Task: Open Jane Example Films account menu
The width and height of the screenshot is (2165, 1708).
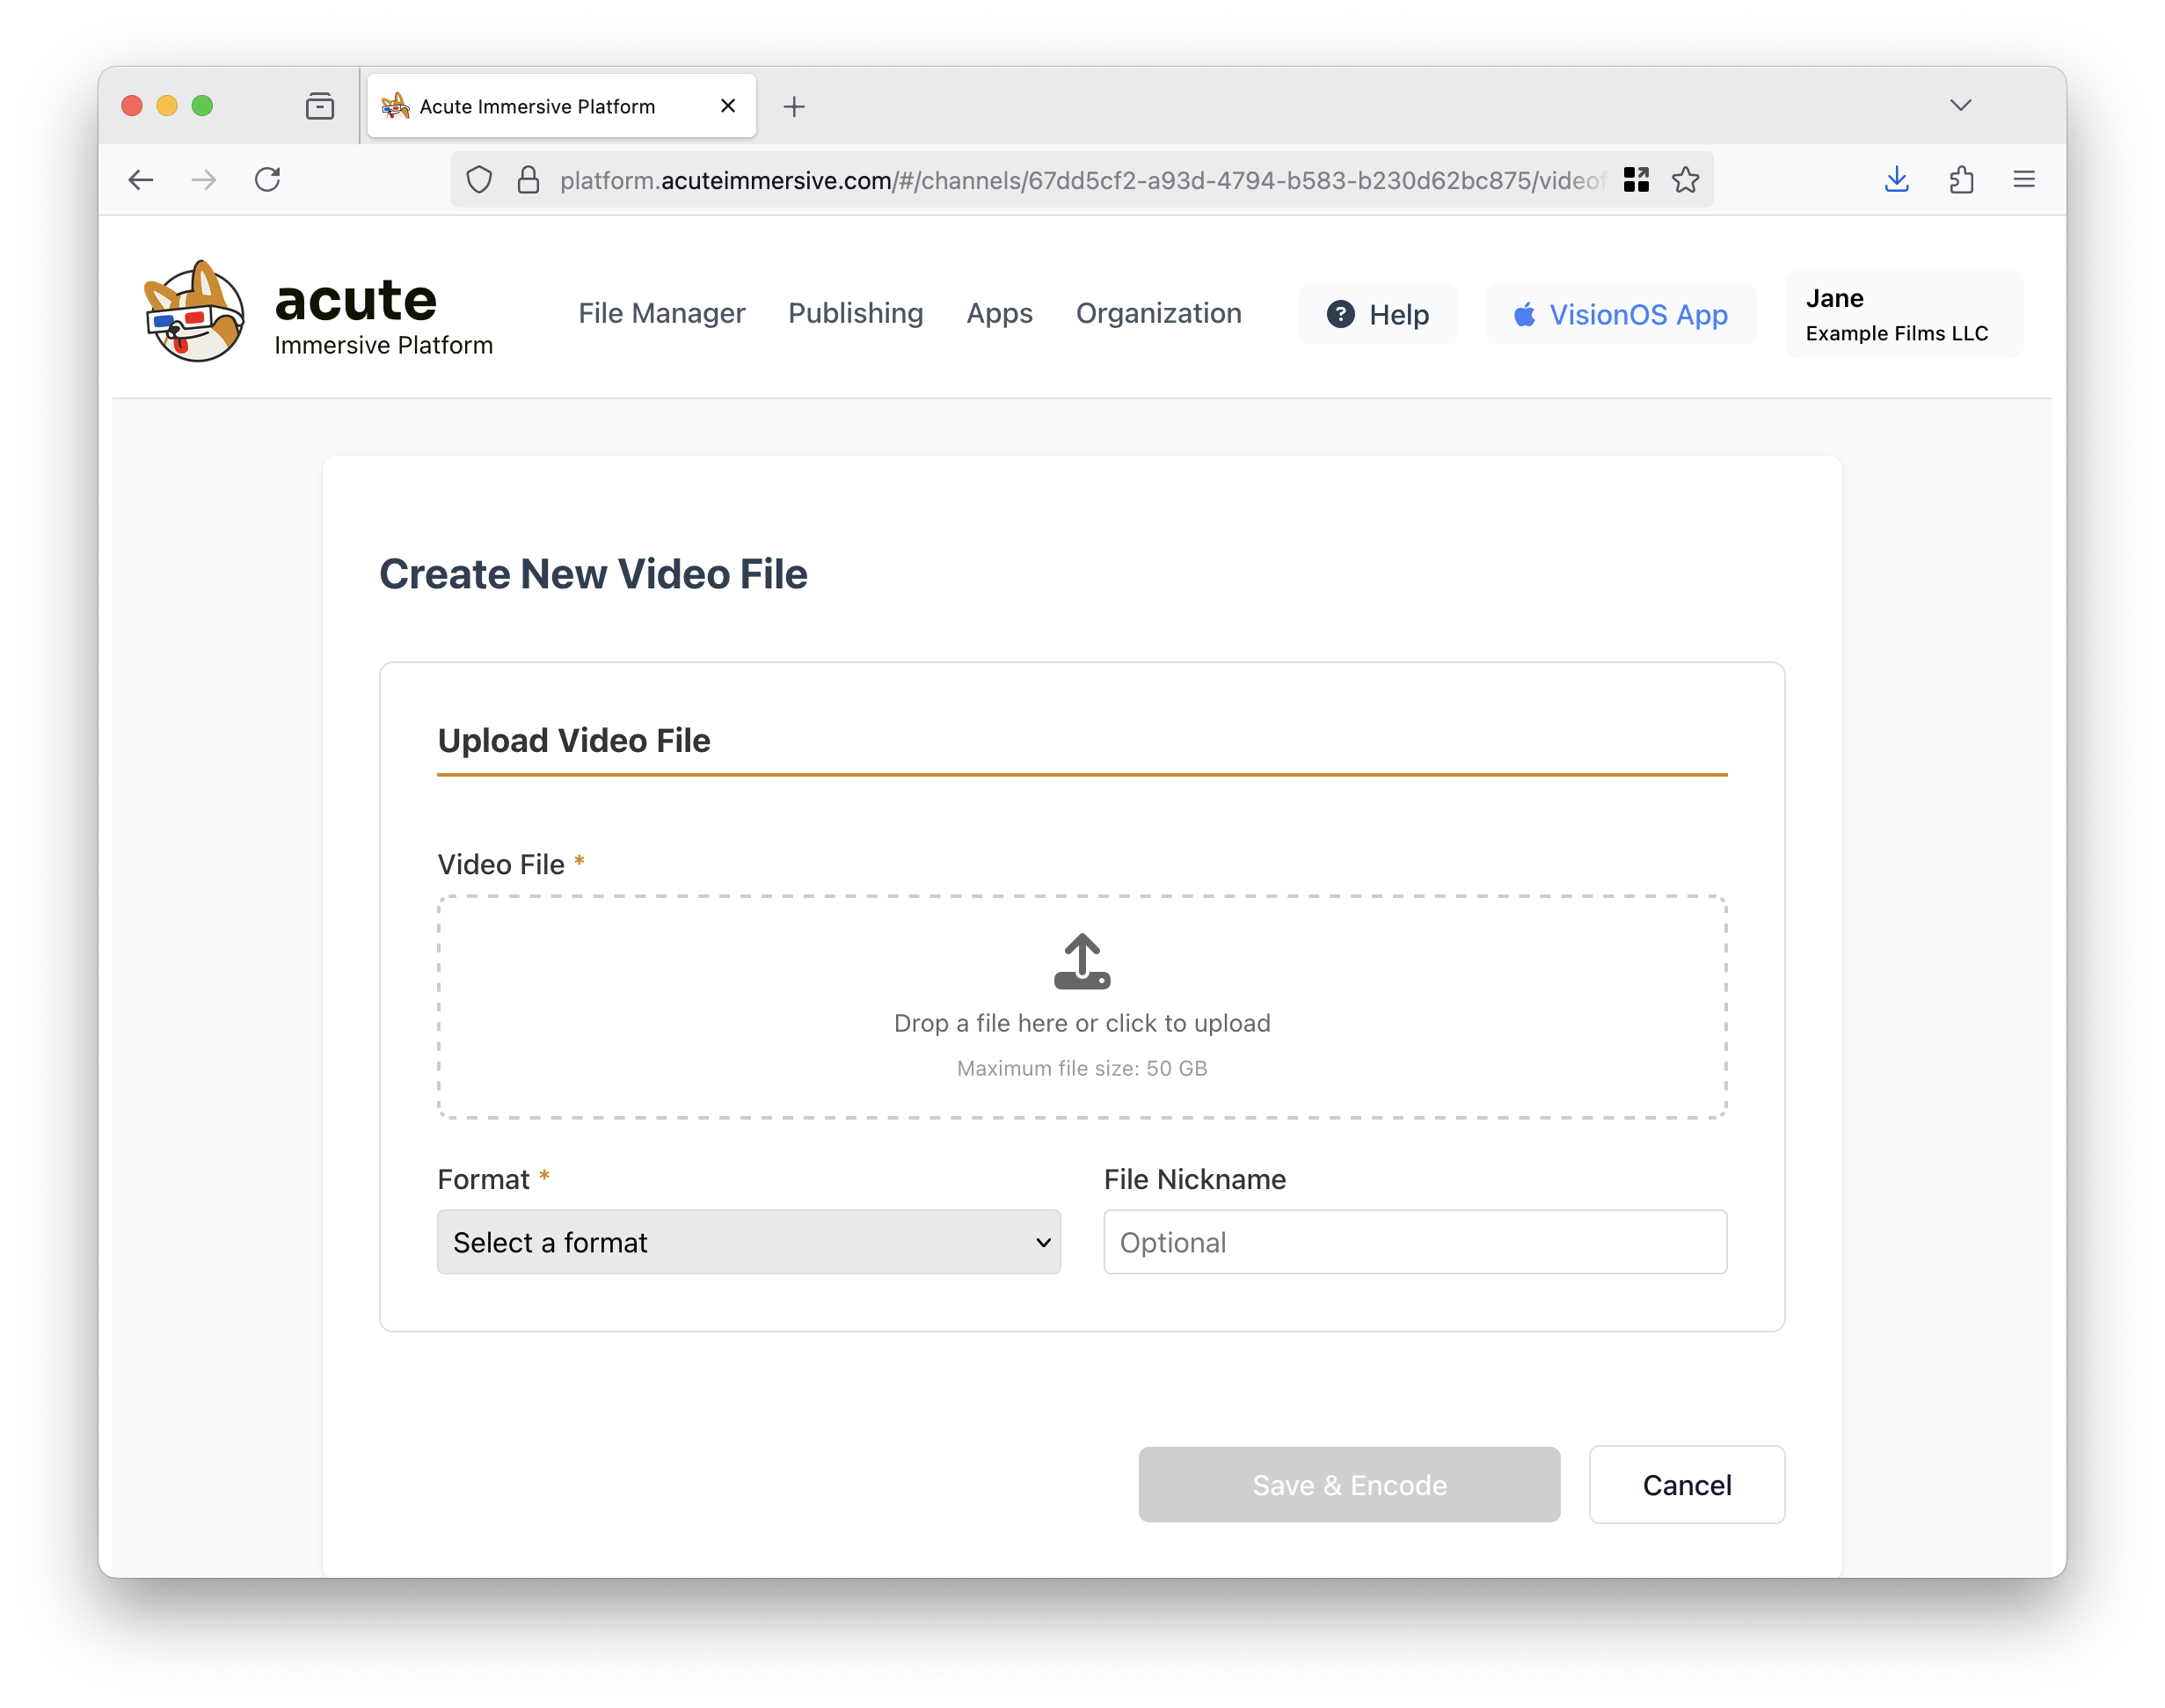Action: [1903, 314]
